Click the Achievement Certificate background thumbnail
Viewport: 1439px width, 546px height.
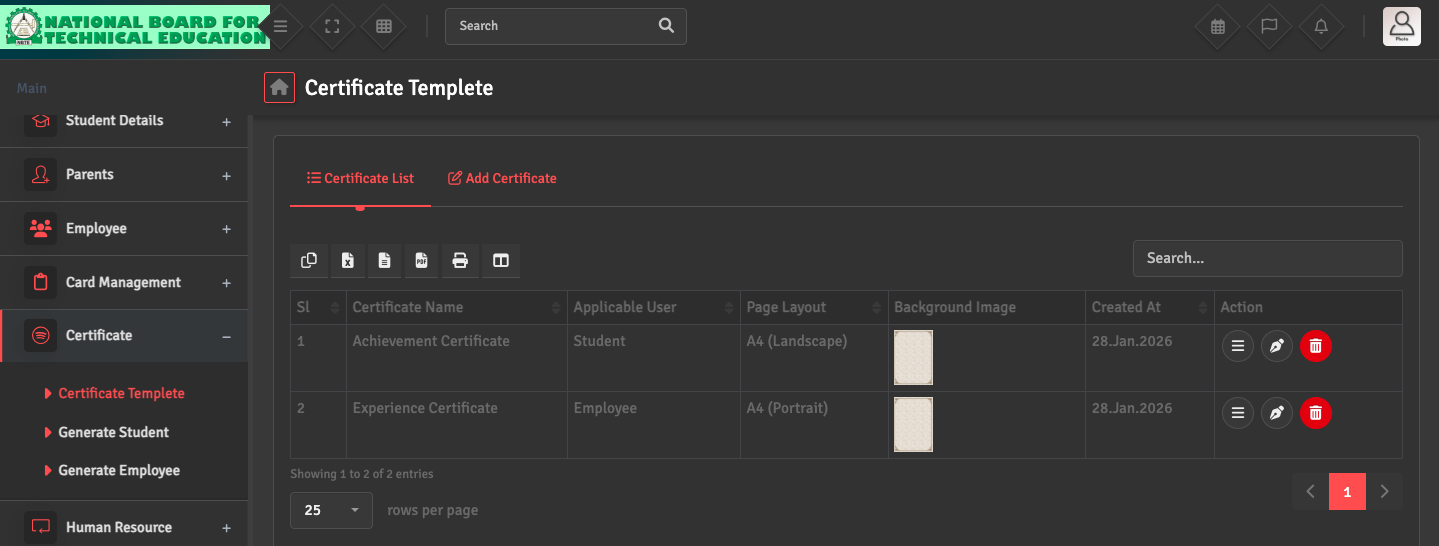click(x=913, y=357)
